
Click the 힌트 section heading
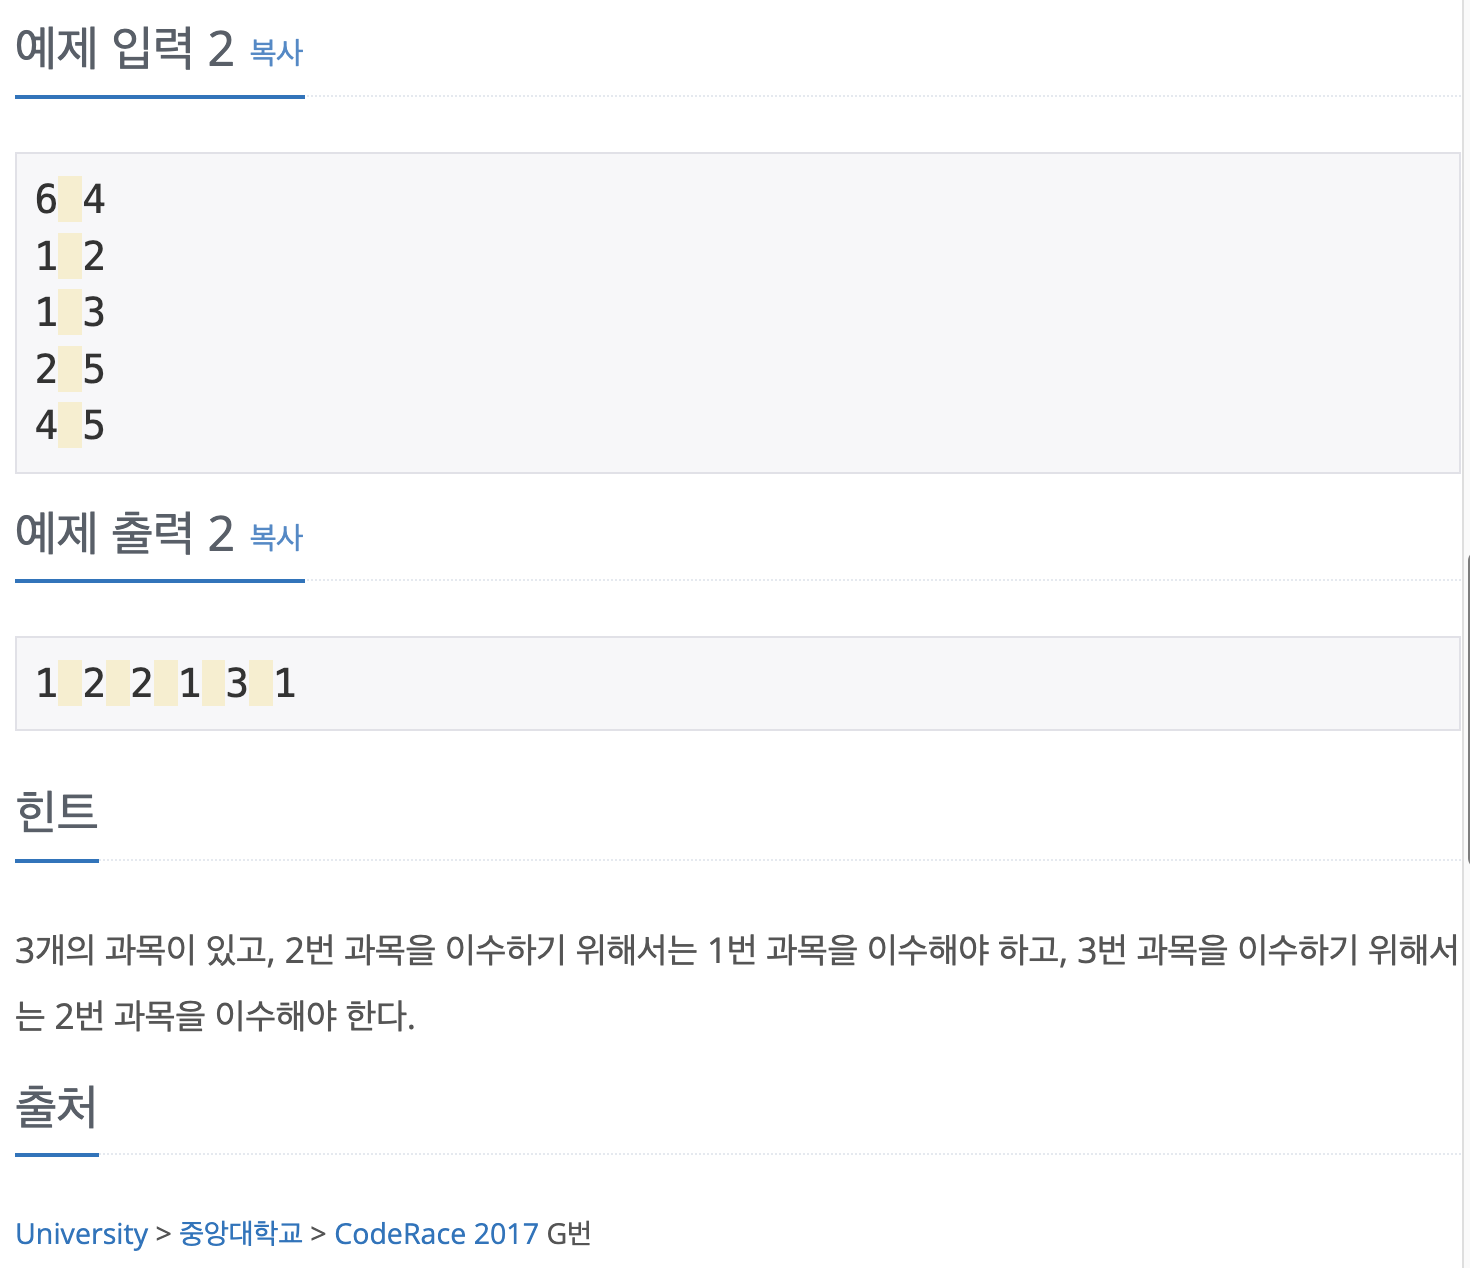pos(56,811)
